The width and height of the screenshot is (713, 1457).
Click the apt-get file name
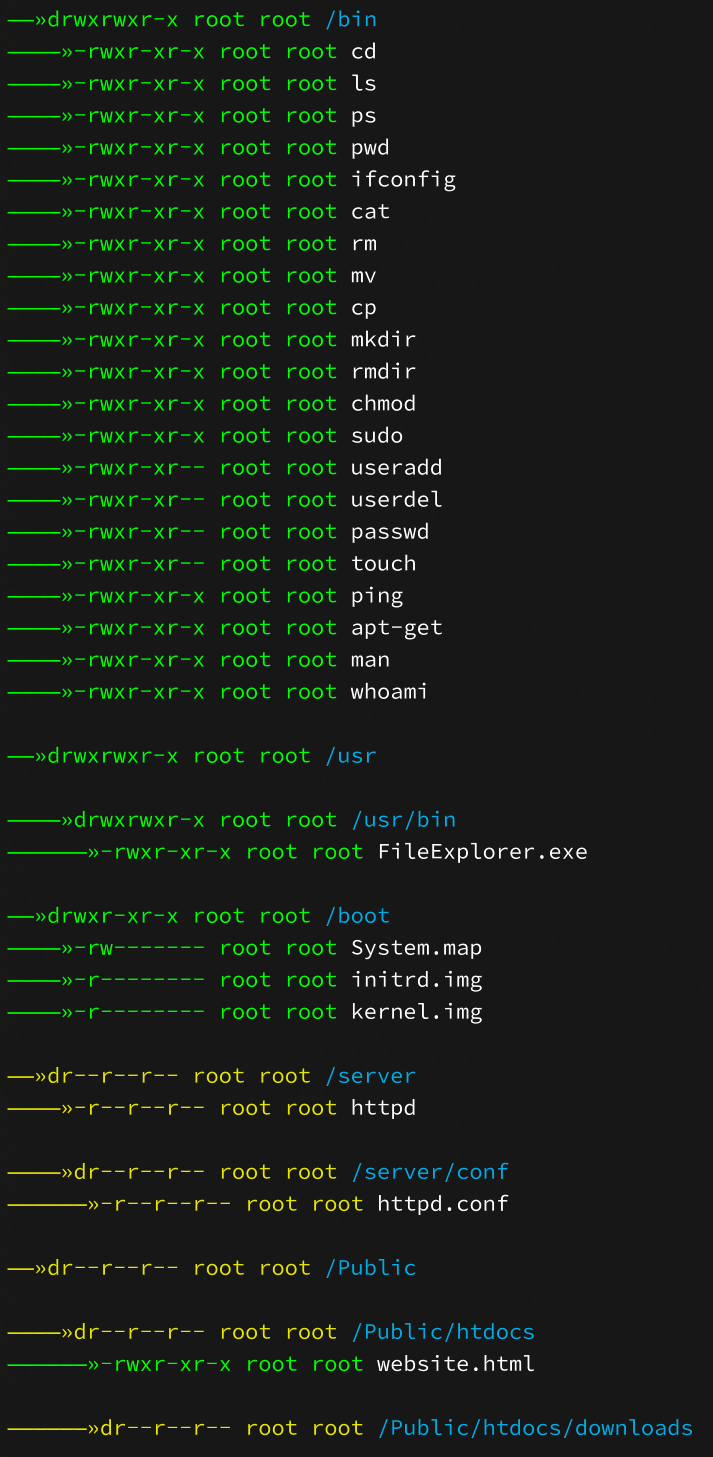point(396,628)
